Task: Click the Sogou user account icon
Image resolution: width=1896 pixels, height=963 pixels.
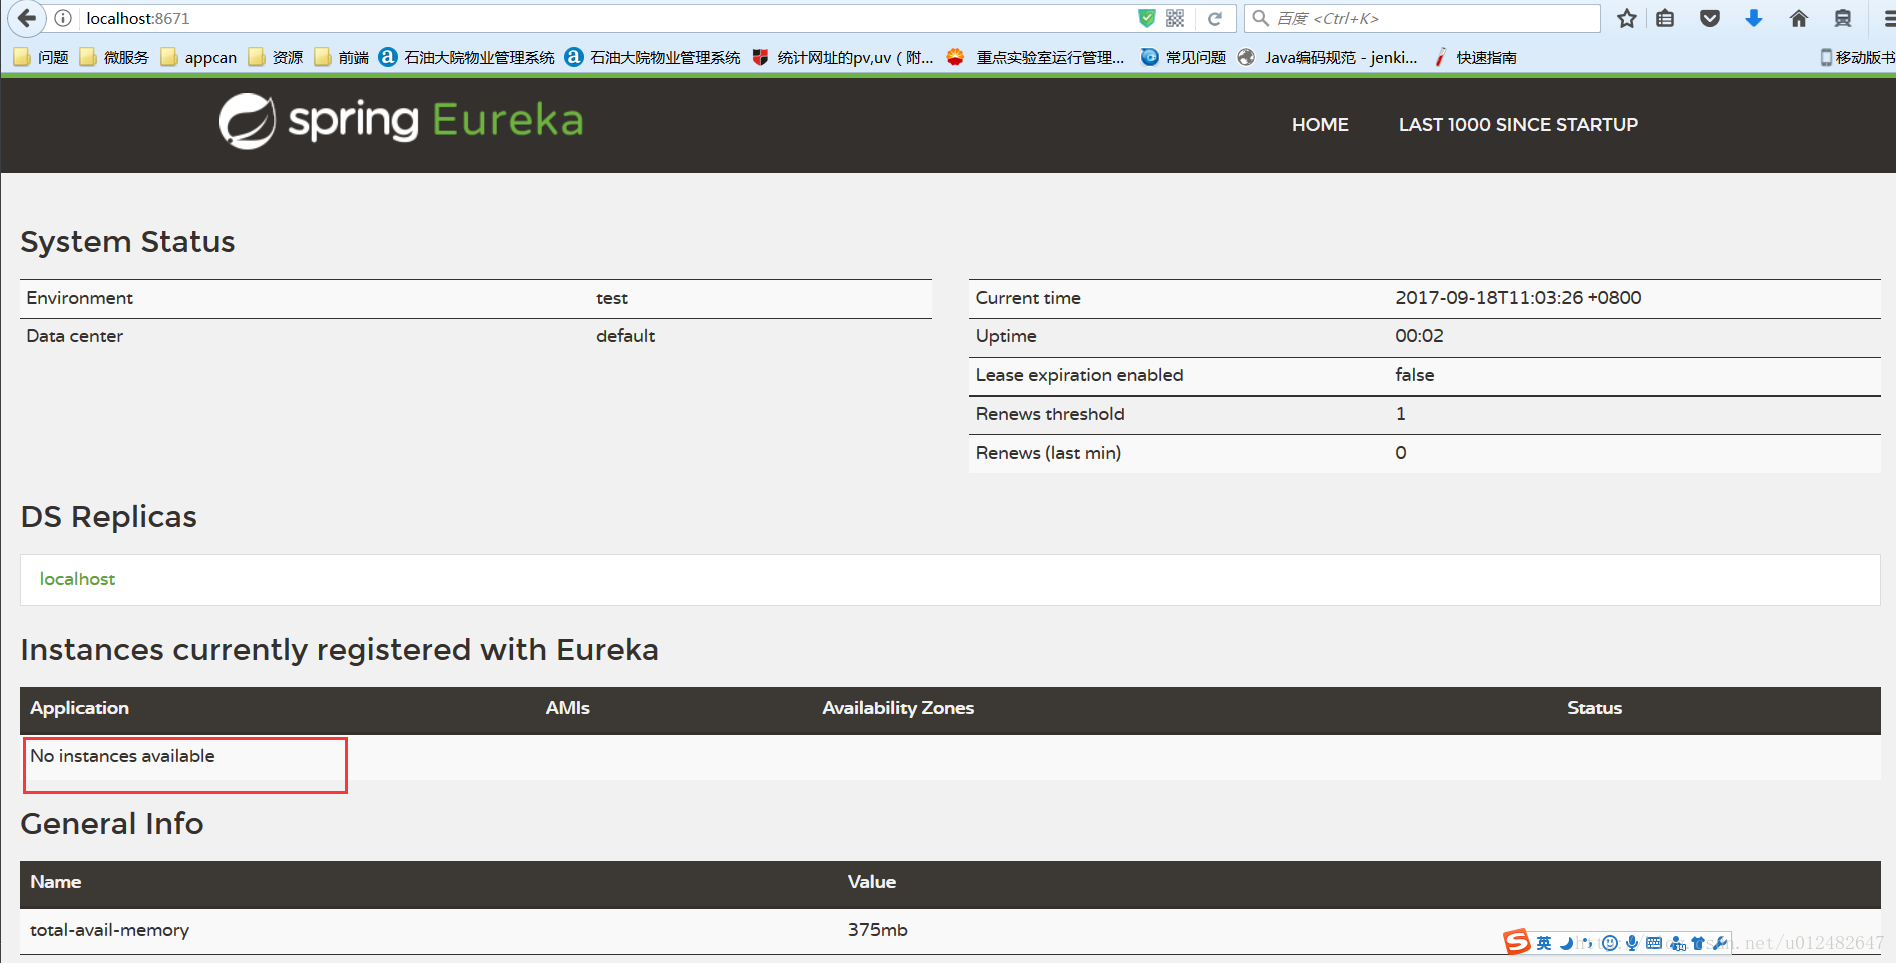Action: 1677,943
